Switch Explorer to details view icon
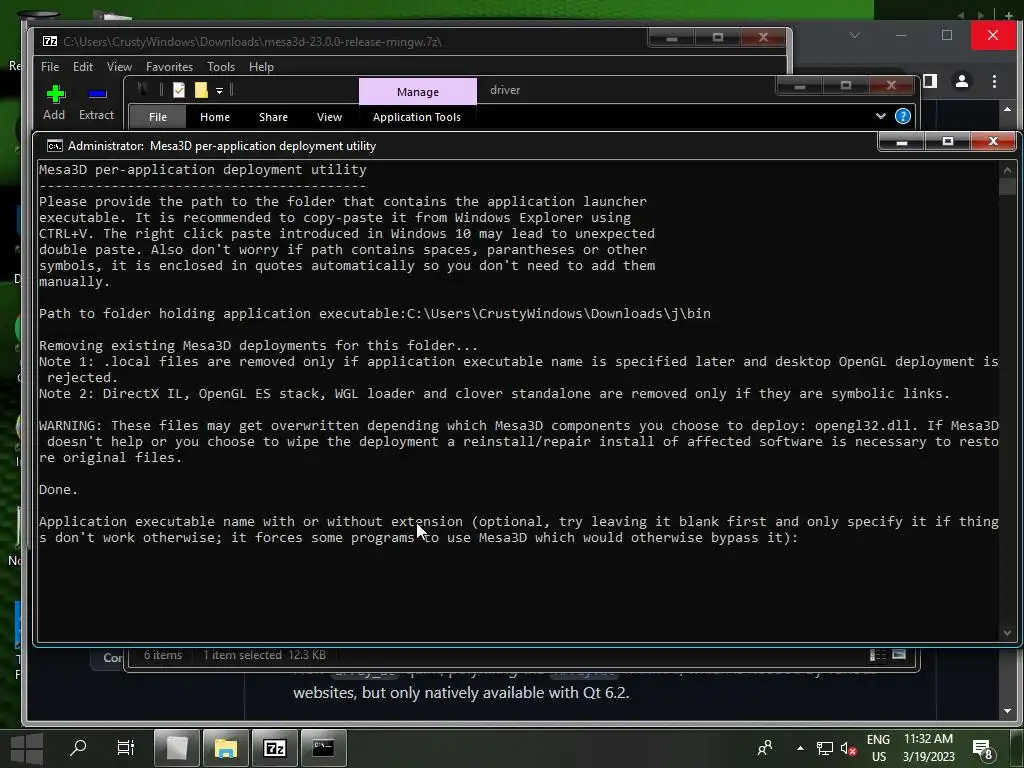Screen dimensions: 1024x768 [877, 654]
